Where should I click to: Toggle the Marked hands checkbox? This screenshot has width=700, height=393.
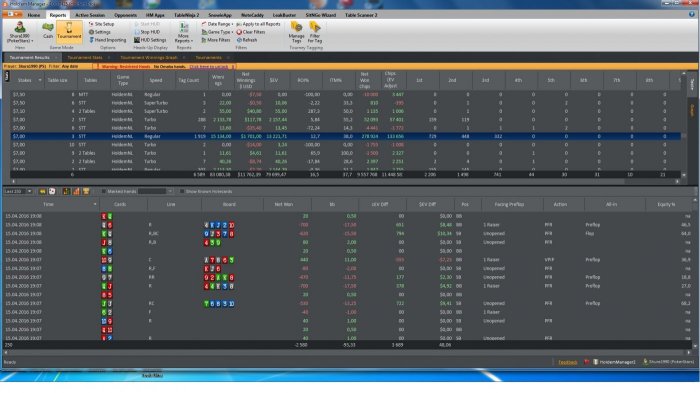pyautogui.click(x=104, y=191)
